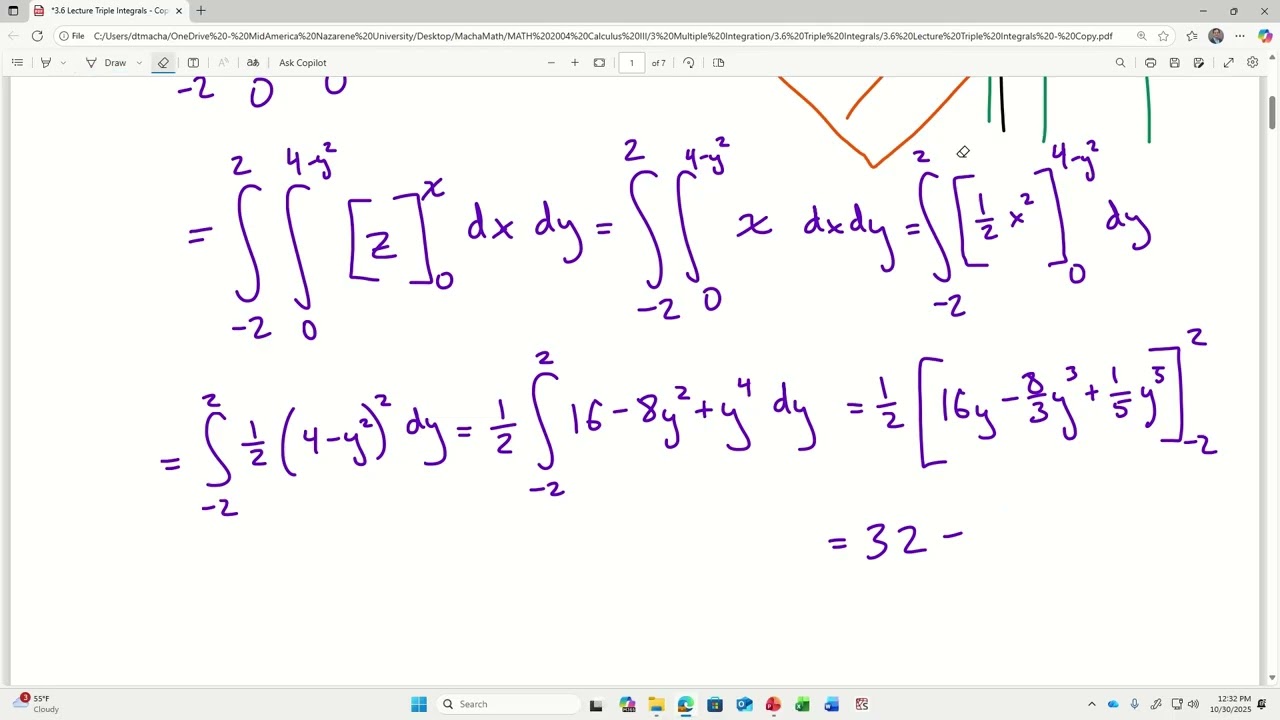
Task: Click OneDrive cloud tray icon
Action: [x=1113, y=704]
